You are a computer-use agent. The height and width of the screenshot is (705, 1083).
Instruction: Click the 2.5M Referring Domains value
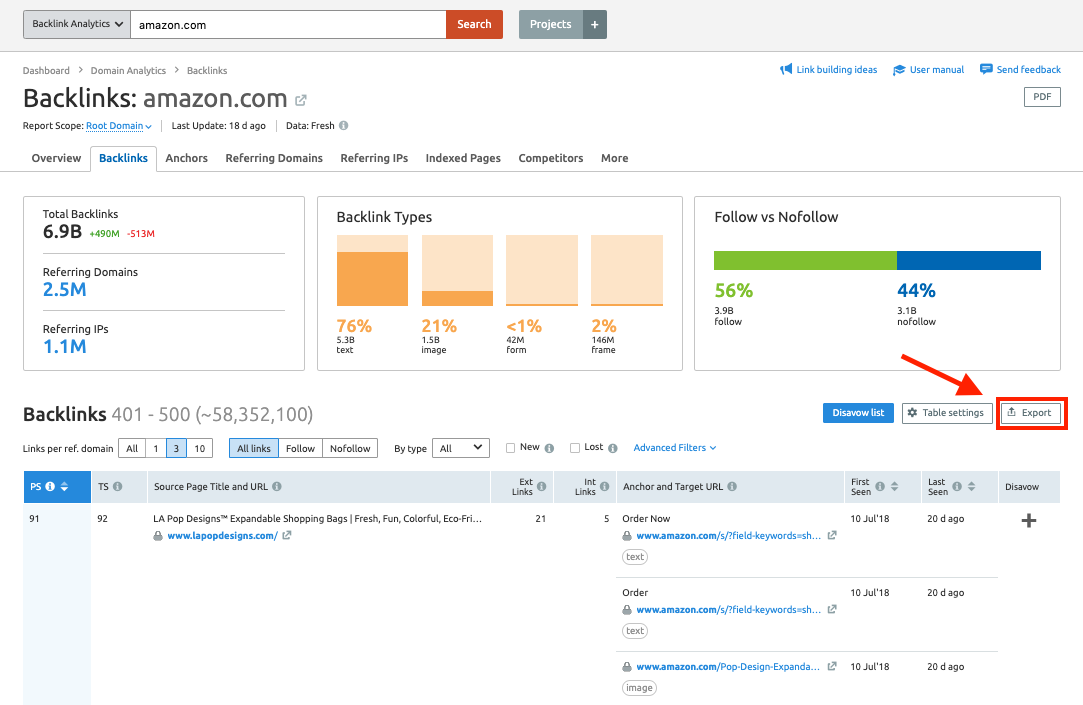pyautogui.click(x=65, y=290)
